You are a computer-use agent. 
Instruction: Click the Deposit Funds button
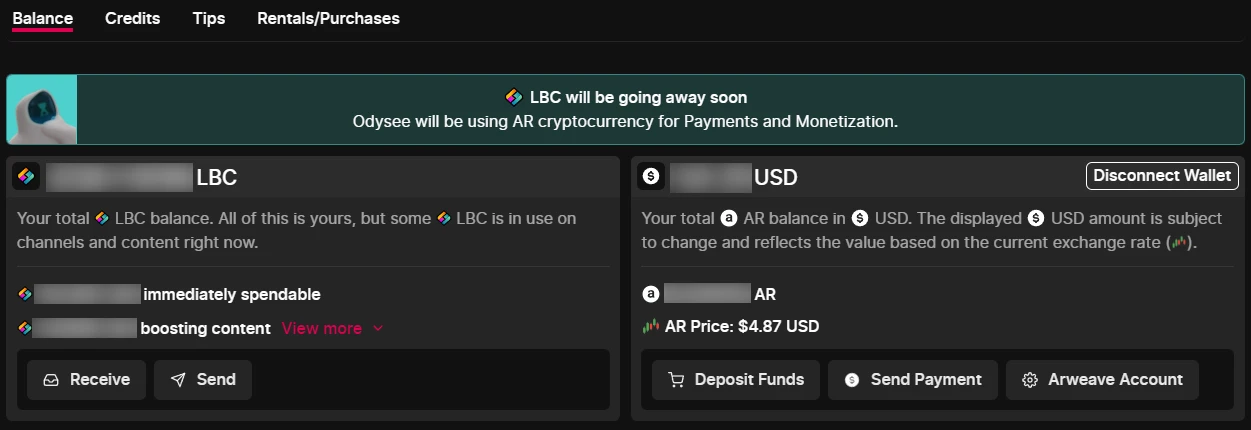point(736,380)
